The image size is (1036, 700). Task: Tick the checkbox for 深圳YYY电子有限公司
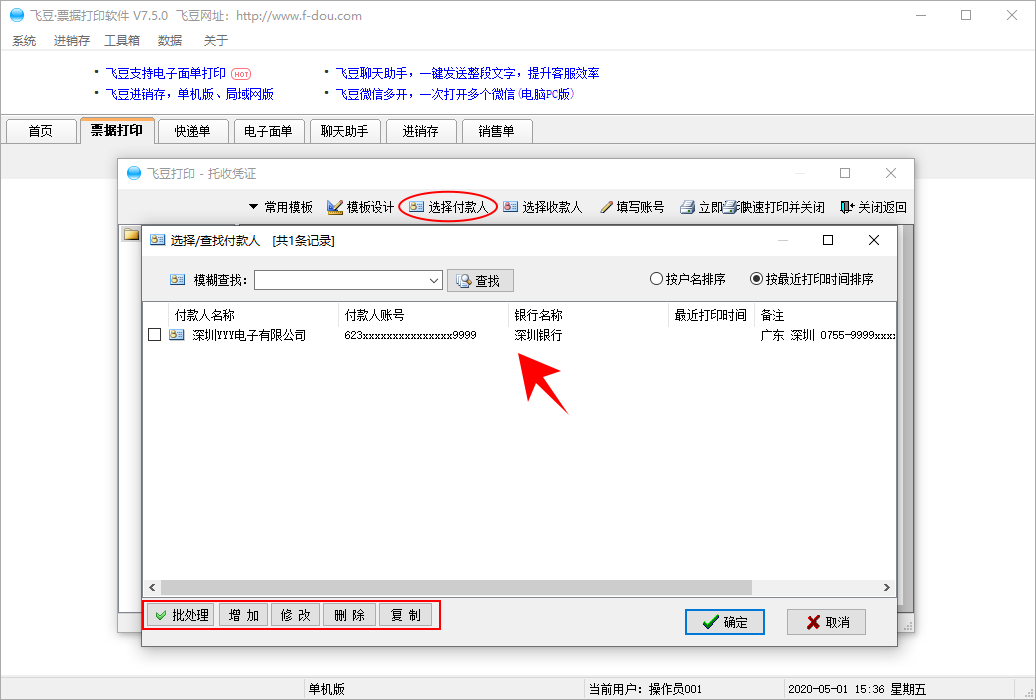click(x=154, y=335)
